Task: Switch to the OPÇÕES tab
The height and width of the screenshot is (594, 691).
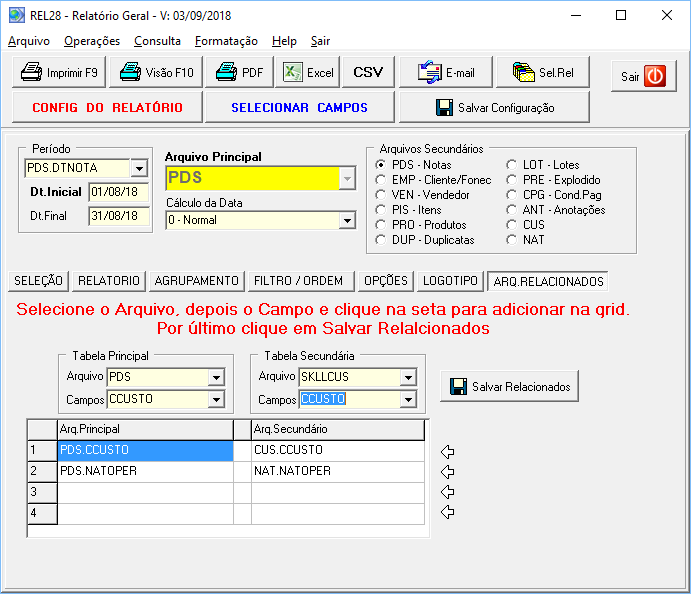Action: pyautogui.click(x=386, y=281)
